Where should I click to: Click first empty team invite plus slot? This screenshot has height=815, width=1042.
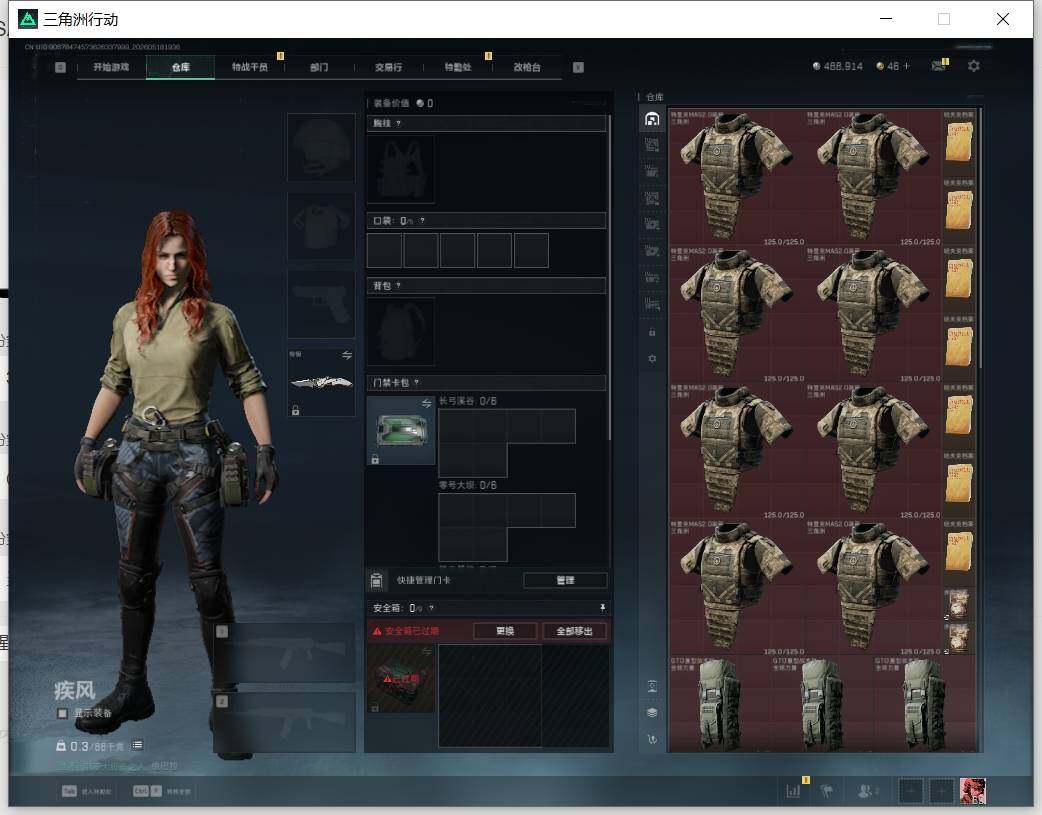(911, 791)
